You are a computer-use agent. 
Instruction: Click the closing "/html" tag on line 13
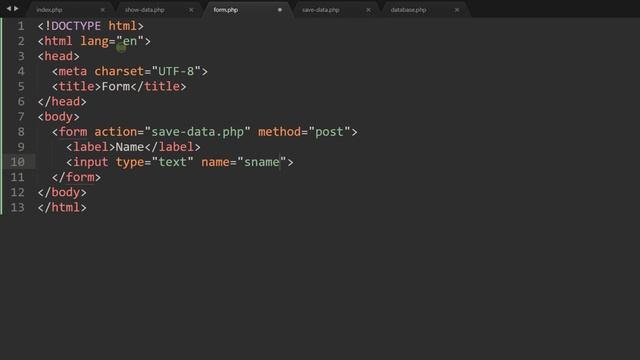(62, 207)
